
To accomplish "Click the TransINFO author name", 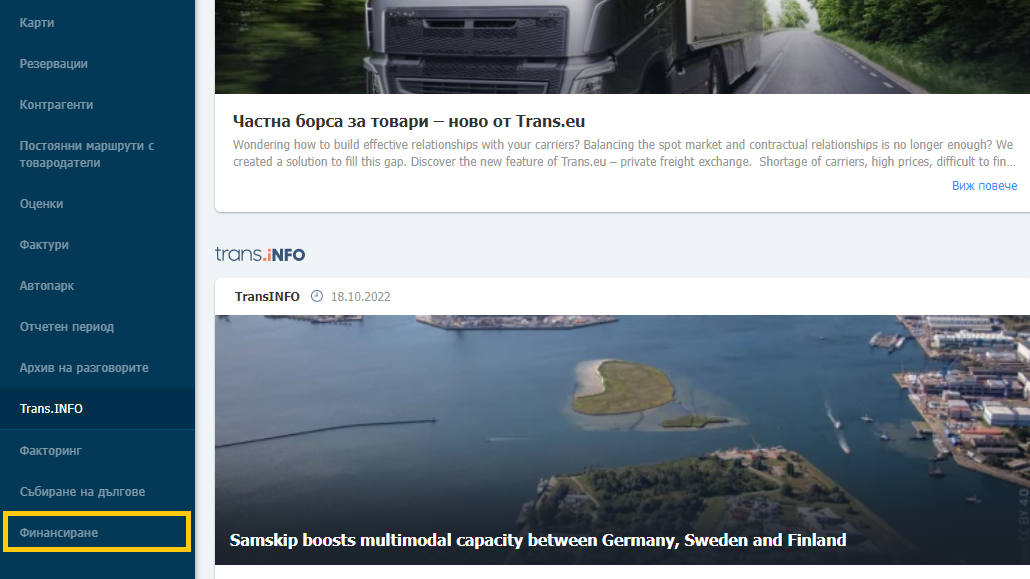I will [267, 296].
